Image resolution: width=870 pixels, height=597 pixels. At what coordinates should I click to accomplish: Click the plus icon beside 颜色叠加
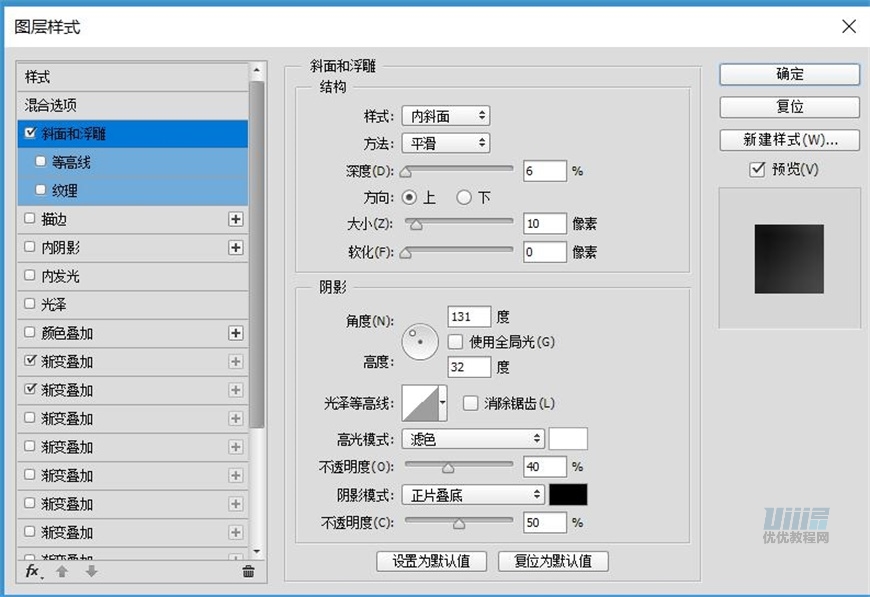236,333
